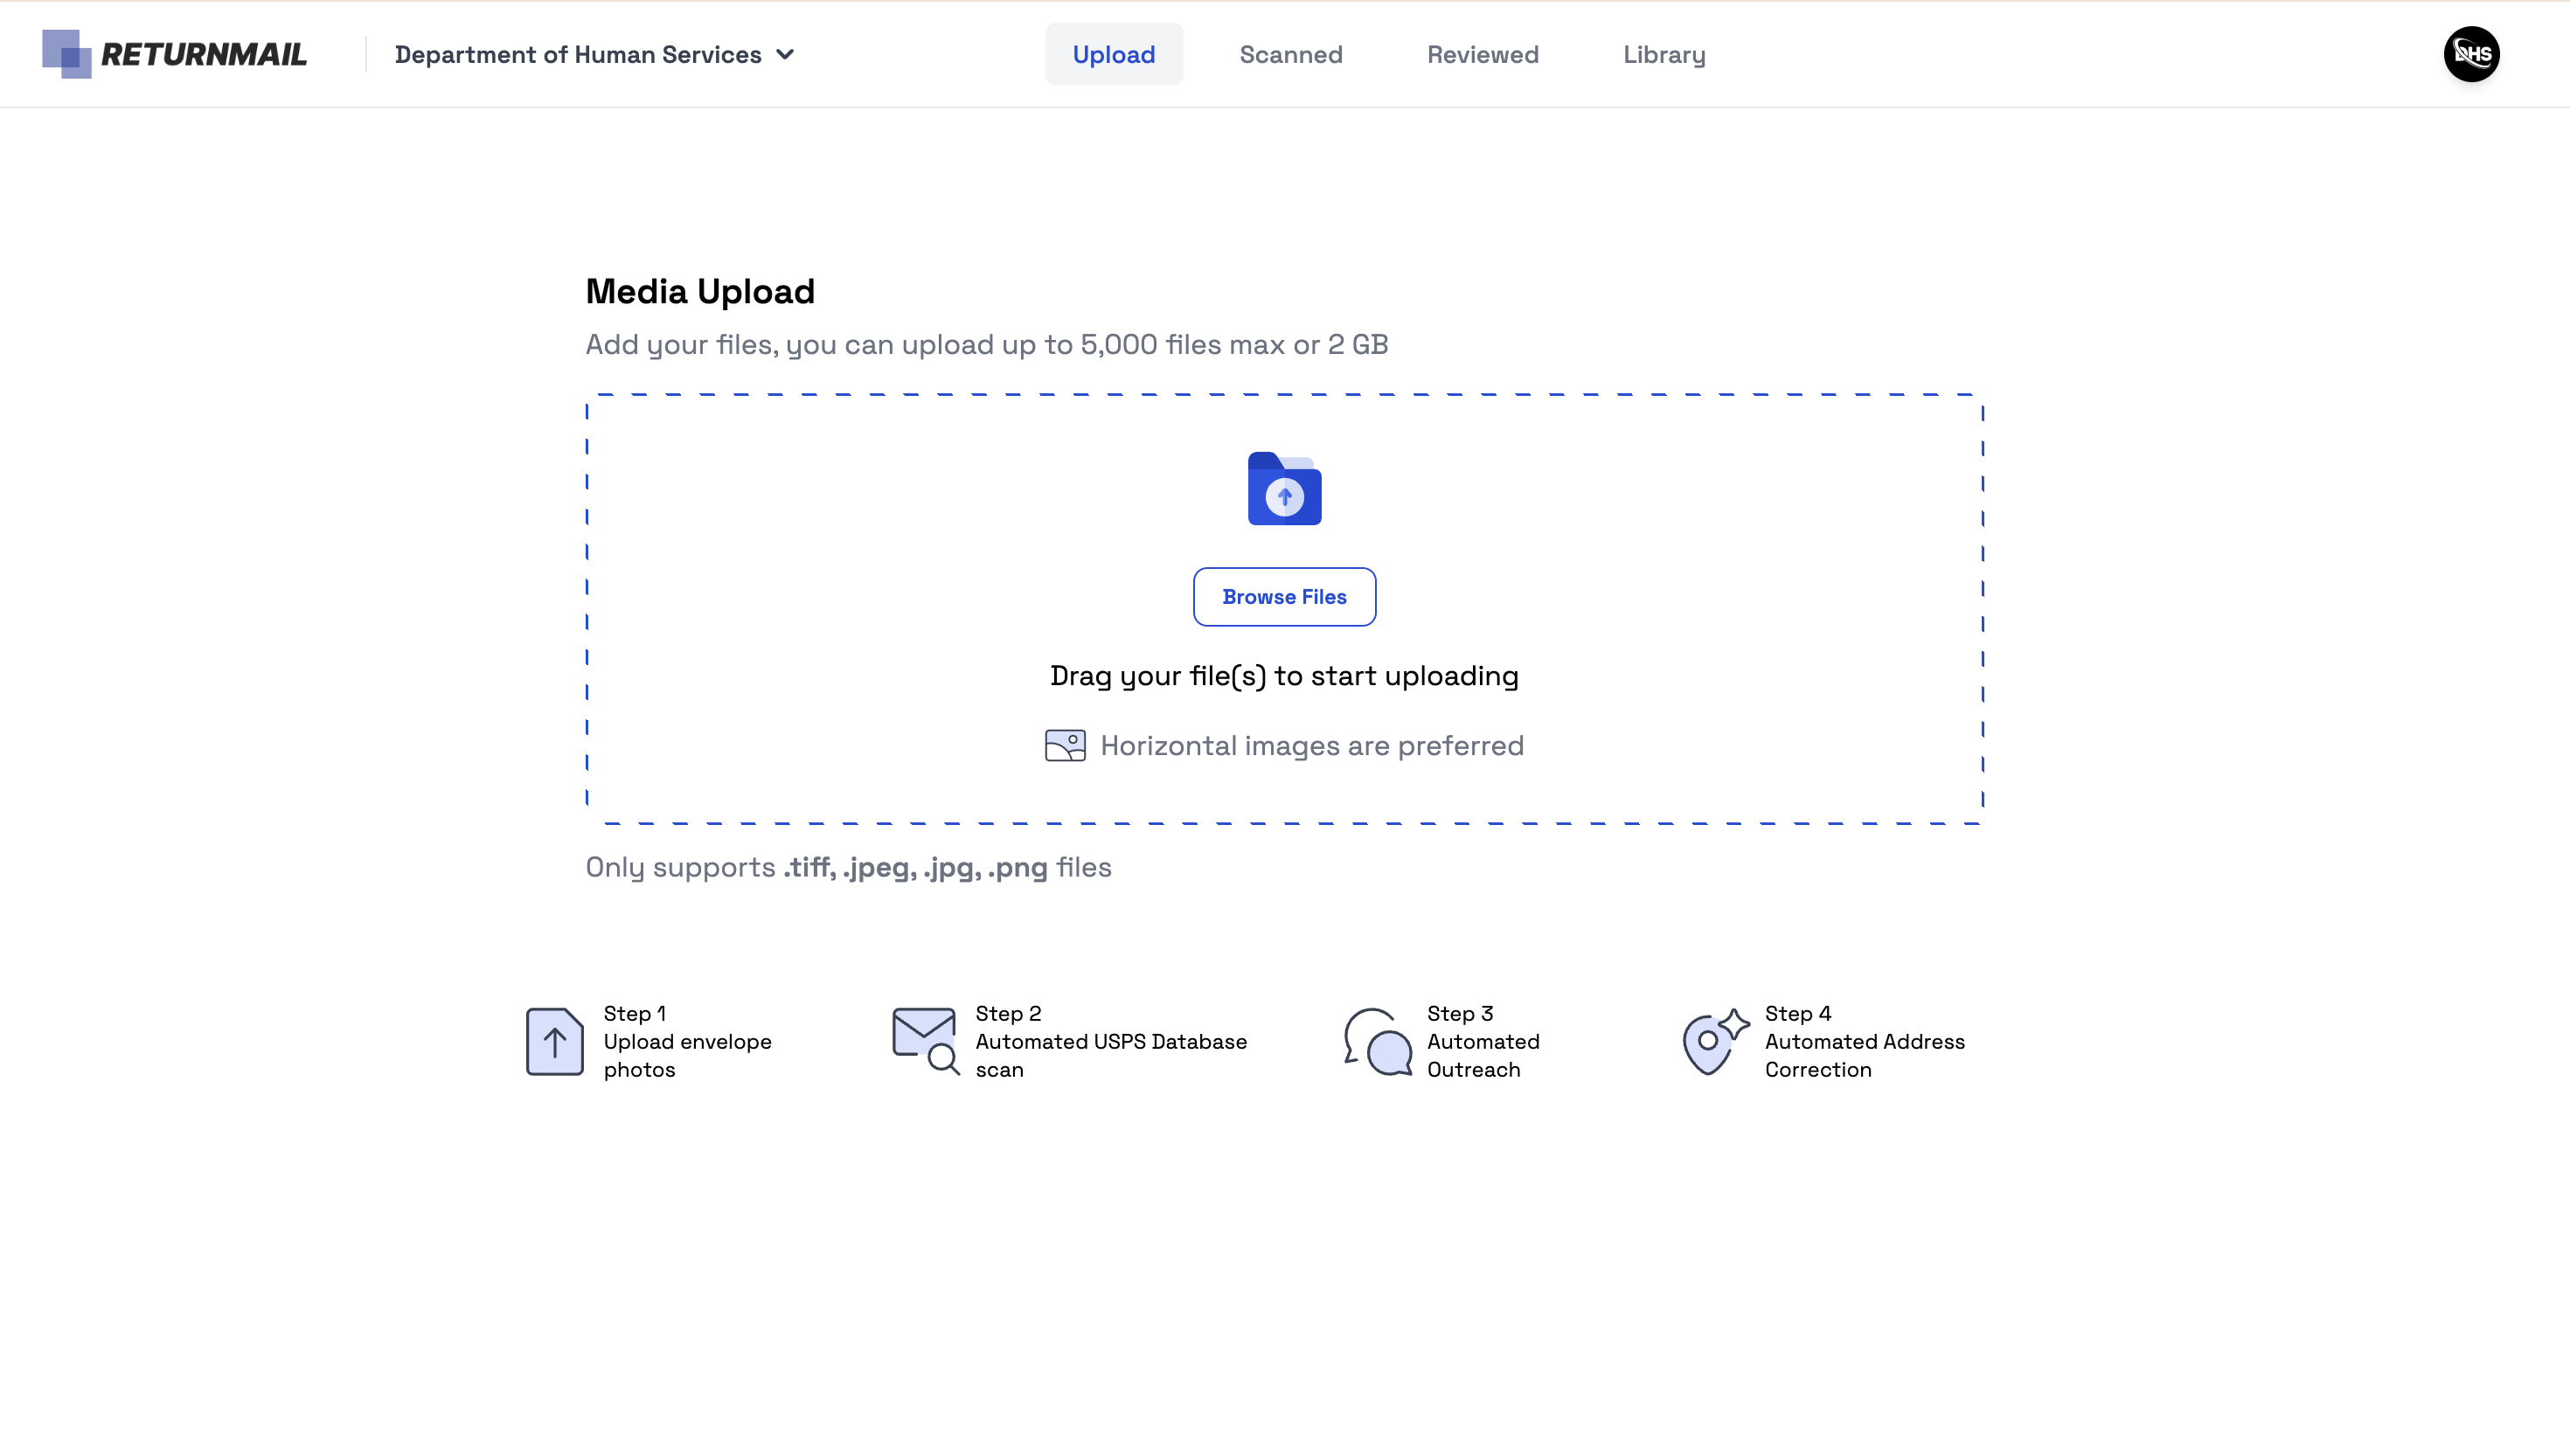Click the RETURNMAIL wordmark text
The width and height of the screenshot is (2570, 1456).
pos(204,55)
